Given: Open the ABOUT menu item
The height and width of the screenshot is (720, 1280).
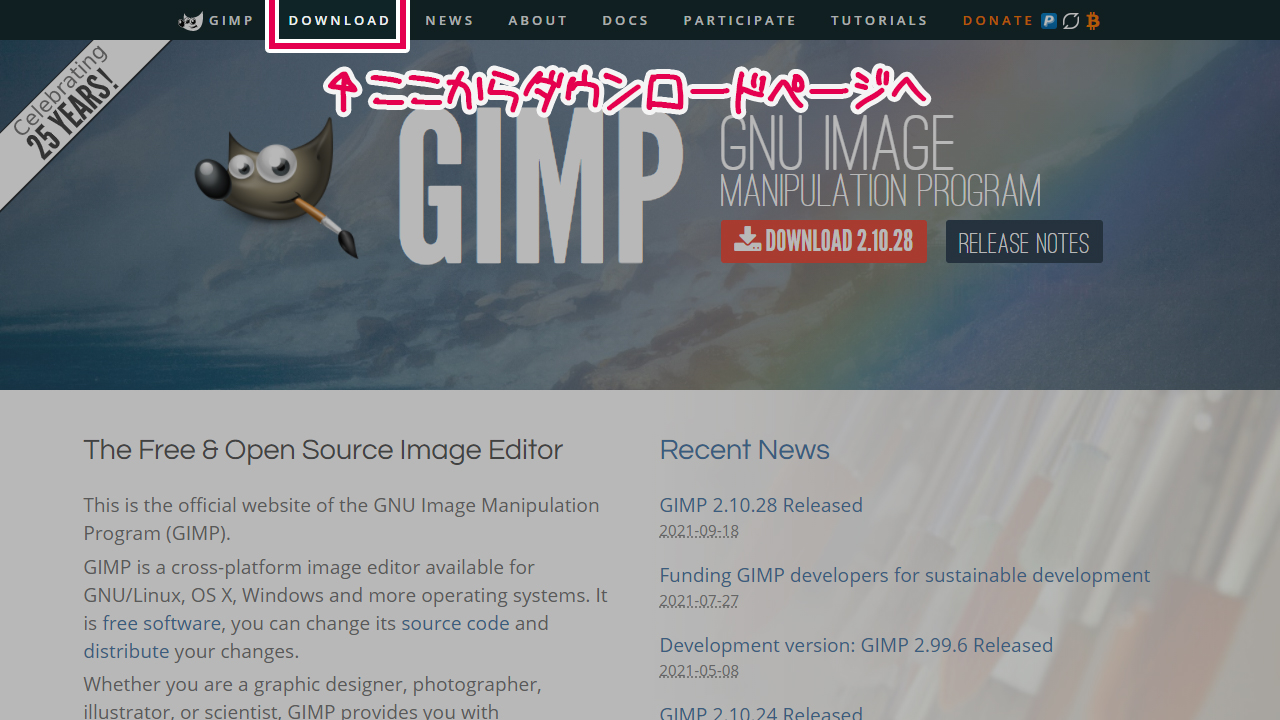Looking at the screenshot, I should [538, 20].
